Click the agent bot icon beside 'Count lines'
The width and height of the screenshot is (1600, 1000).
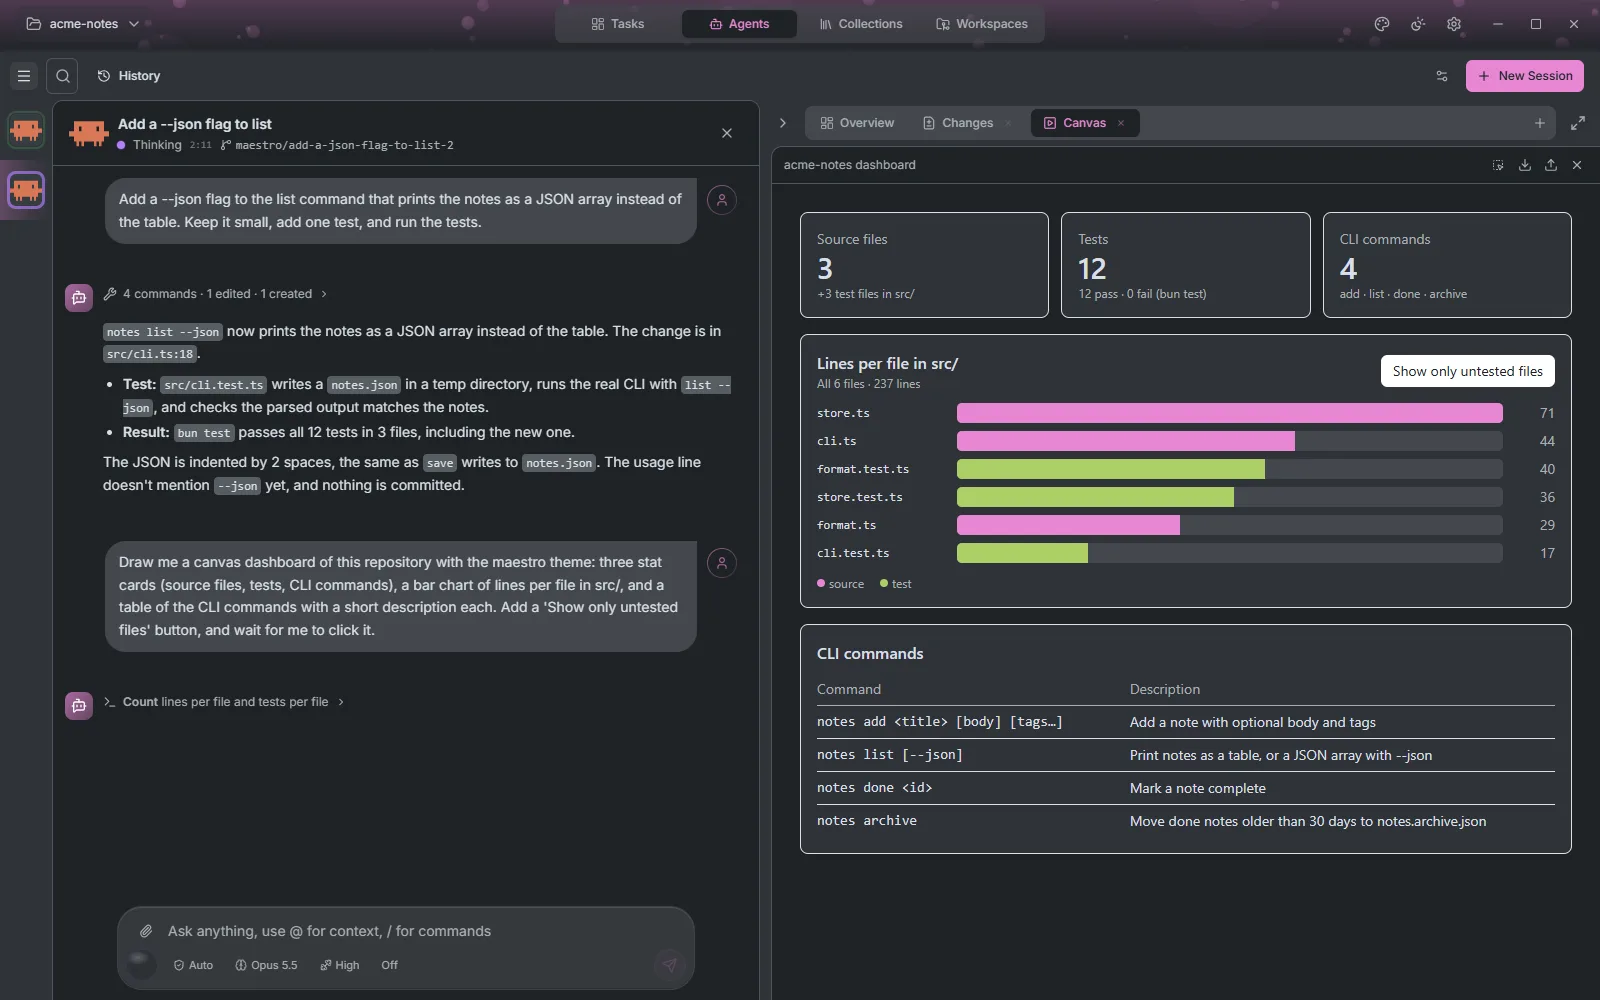[x=79, y=705]
